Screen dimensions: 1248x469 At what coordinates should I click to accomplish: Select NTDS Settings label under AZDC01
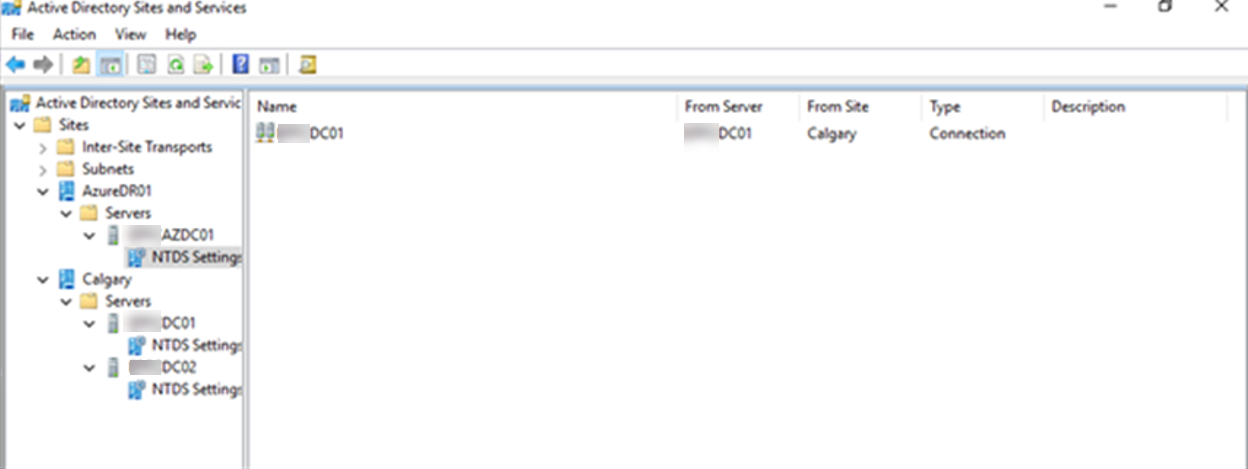coord(196,257)
